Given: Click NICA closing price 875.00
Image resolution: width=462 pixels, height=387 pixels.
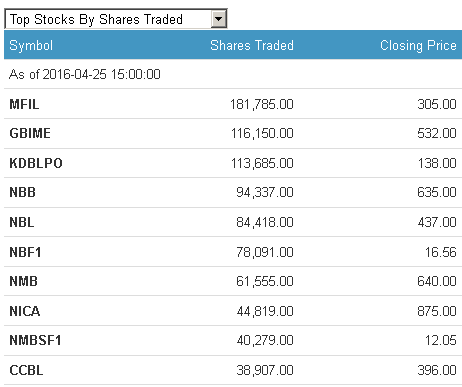Looking at the screenshot, I should point(437,311).
